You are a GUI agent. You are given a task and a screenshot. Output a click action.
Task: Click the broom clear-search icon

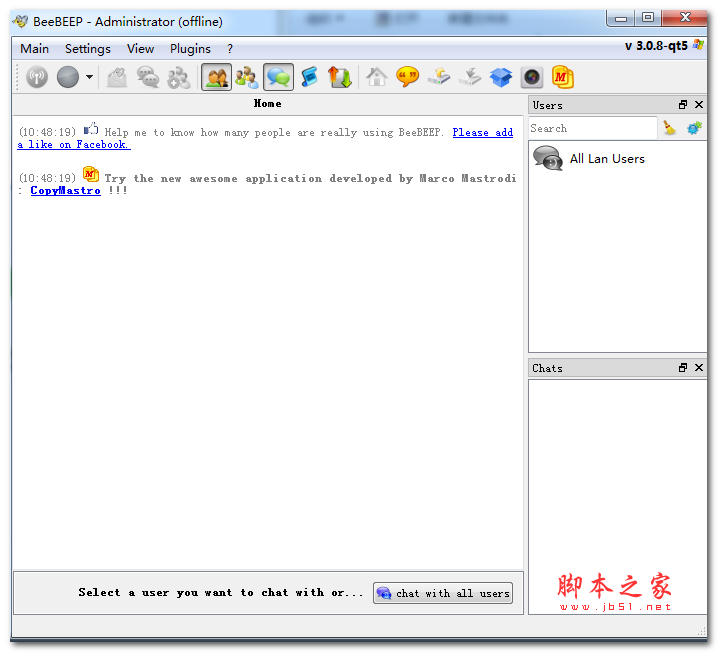669,128
